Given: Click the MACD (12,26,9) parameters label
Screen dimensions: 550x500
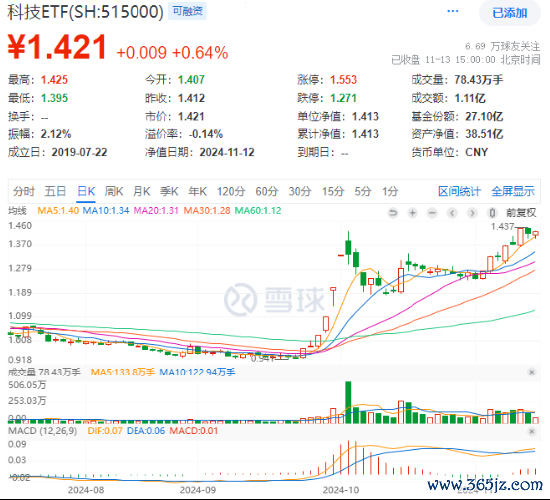Looking at the screenshot, I should pyautogui.click(x=42, y=431).
